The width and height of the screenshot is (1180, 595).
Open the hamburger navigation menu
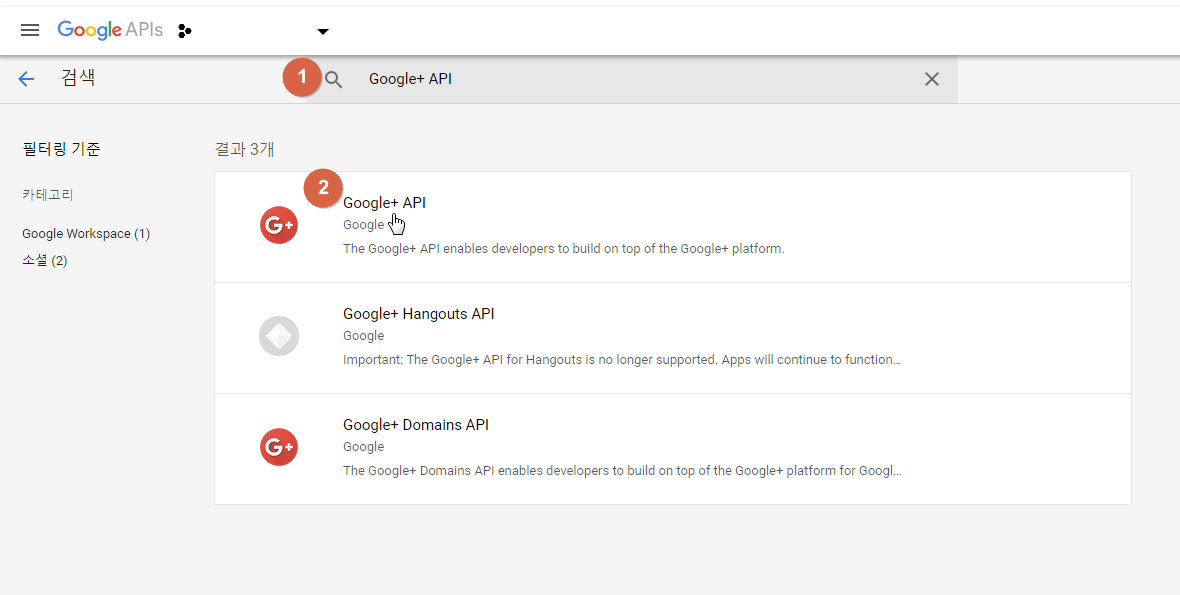[x=30, y=31]
